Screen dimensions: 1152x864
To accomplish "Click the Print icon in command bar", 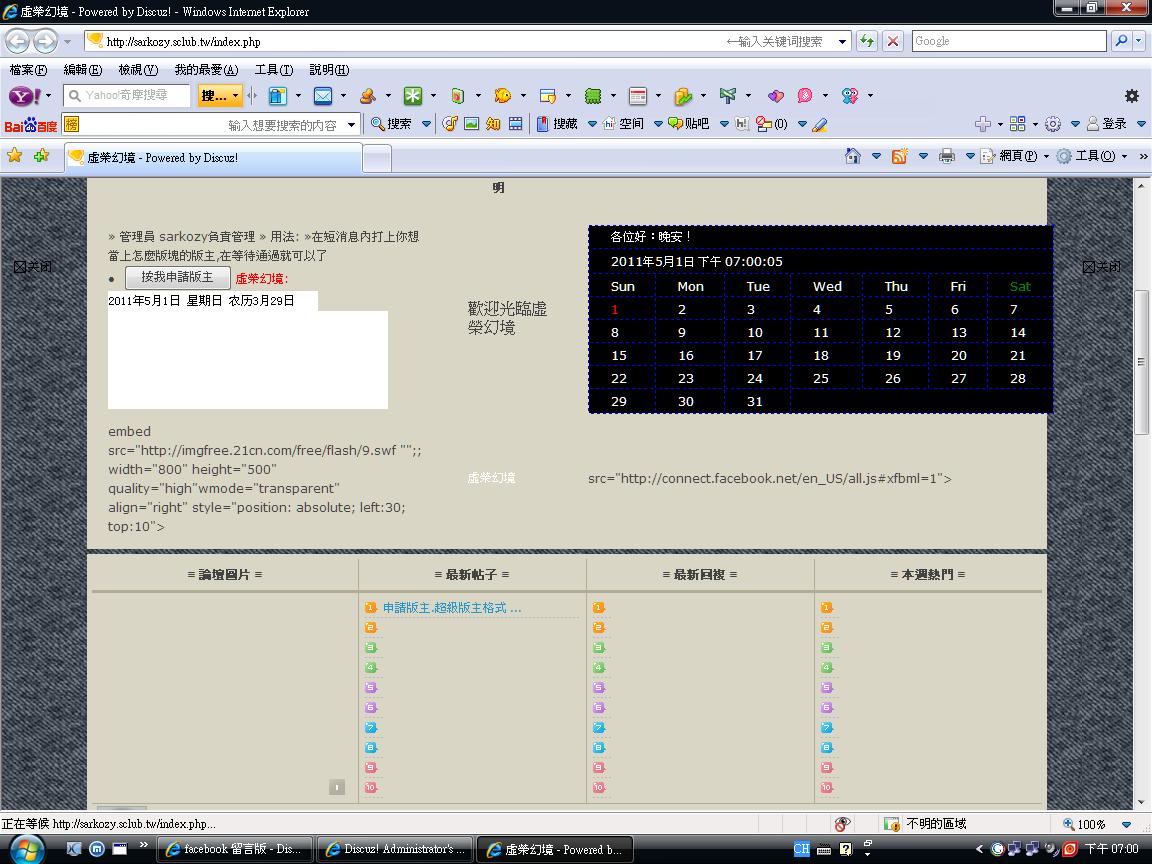I will tap(946, 156).
